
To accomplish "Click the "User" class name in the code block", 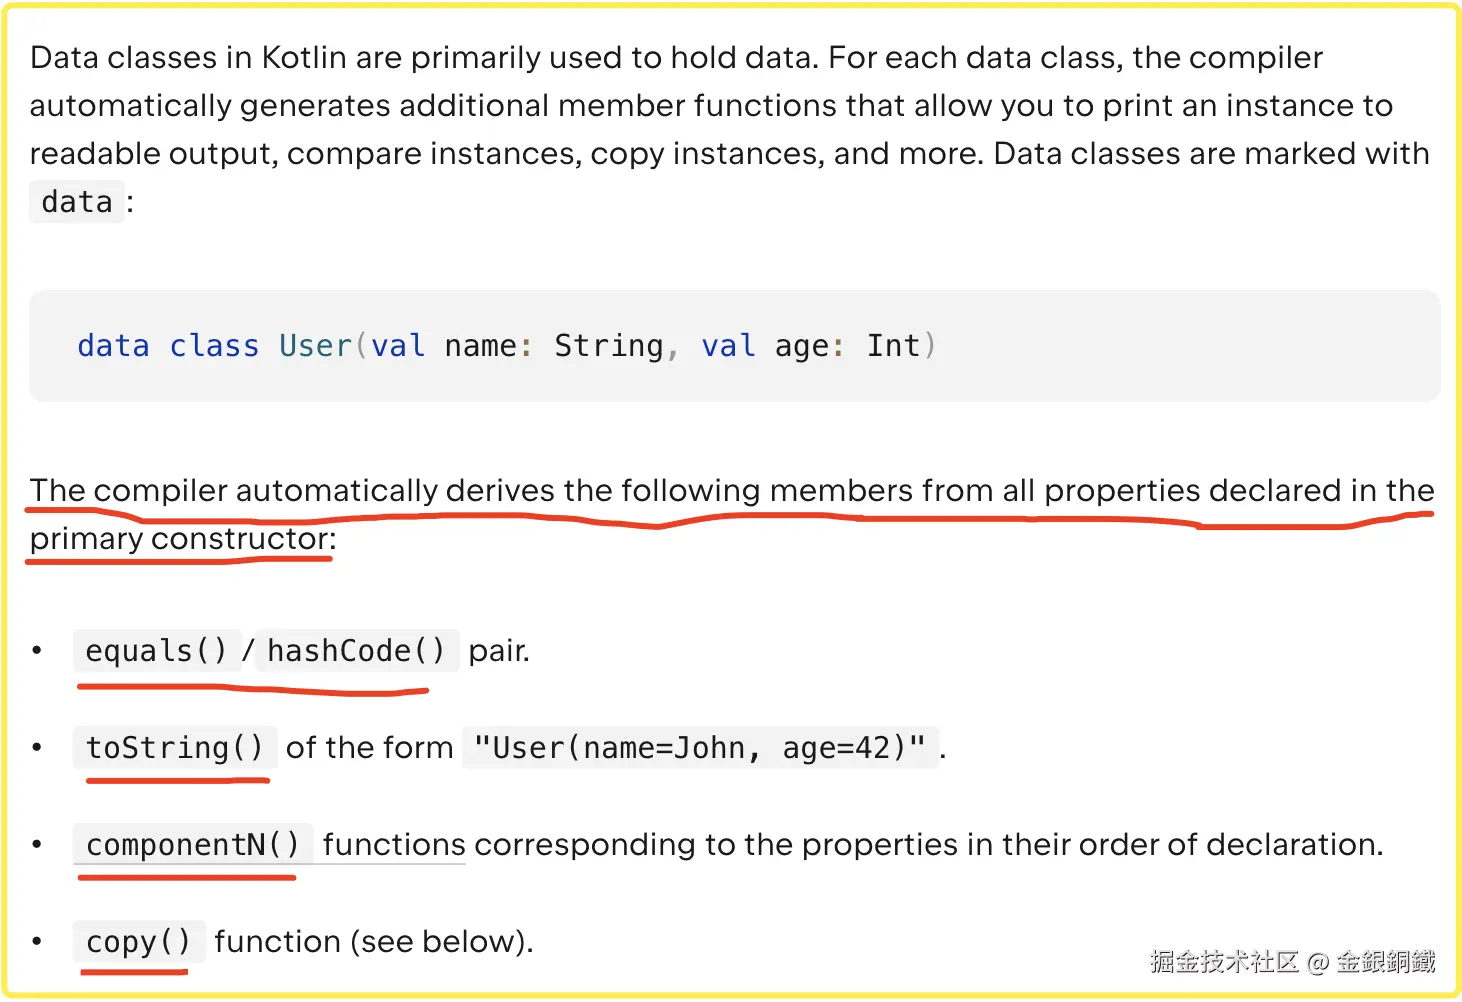I will pyautogui.click(x=315, y=346).
